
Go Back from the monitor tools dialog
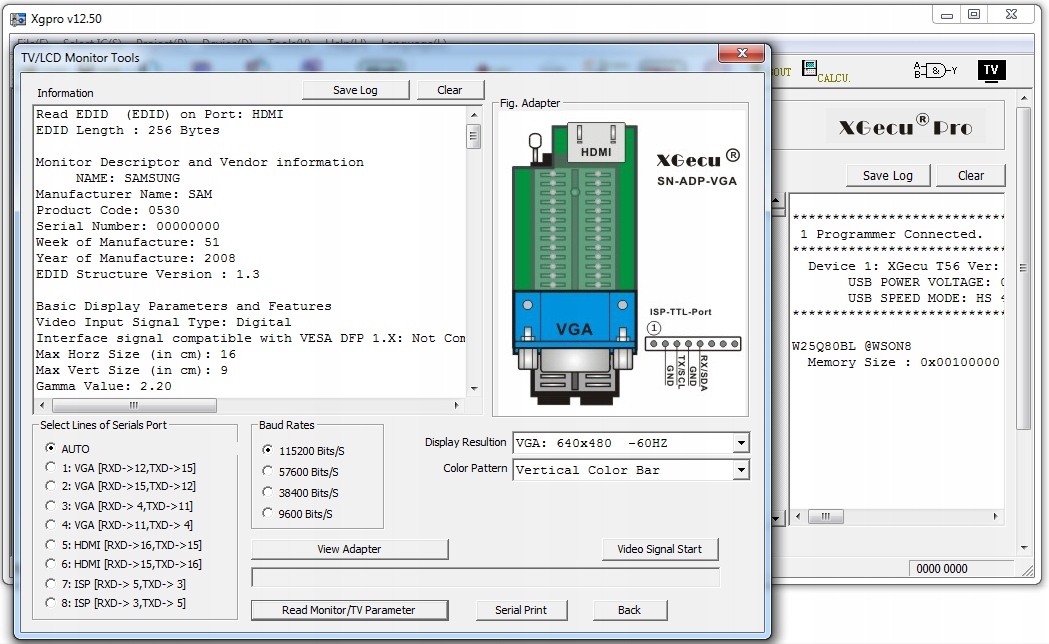pyautogui.click(x=629, y=610)
